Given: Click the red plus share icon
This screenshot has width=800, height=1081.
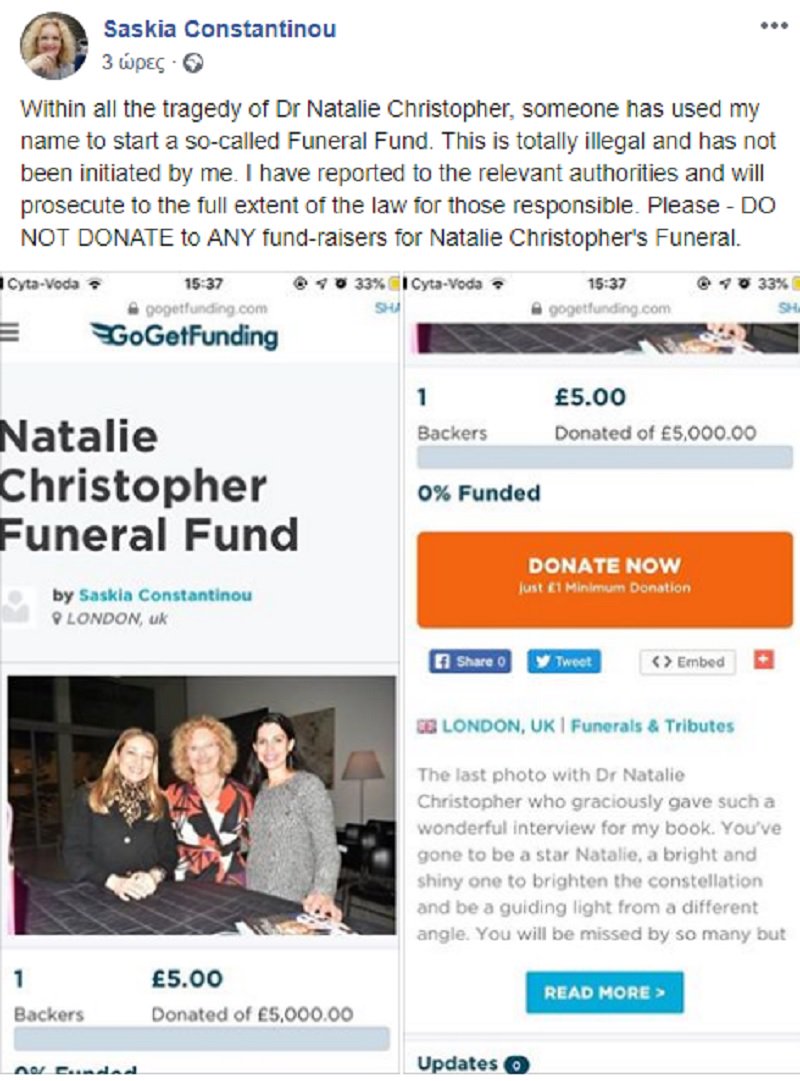Looking at the screenshot, I should [763, 660].
